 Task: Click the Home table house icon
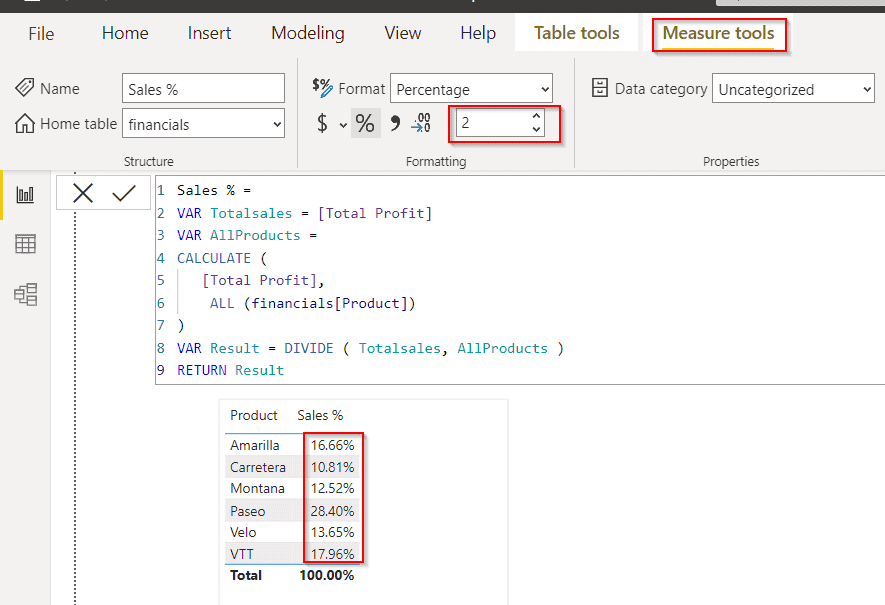point(25,123)
